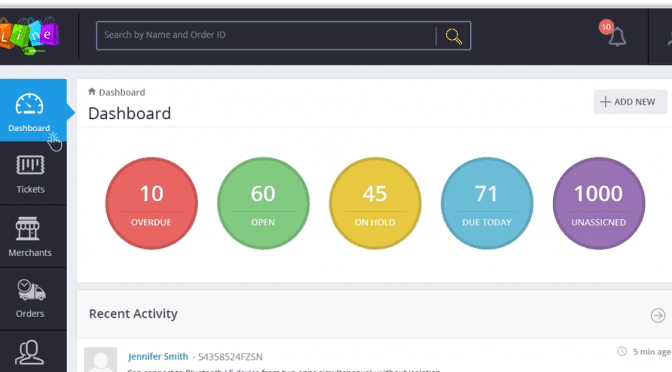Click the Search by Name and Order ID field

tap(266, 35)
